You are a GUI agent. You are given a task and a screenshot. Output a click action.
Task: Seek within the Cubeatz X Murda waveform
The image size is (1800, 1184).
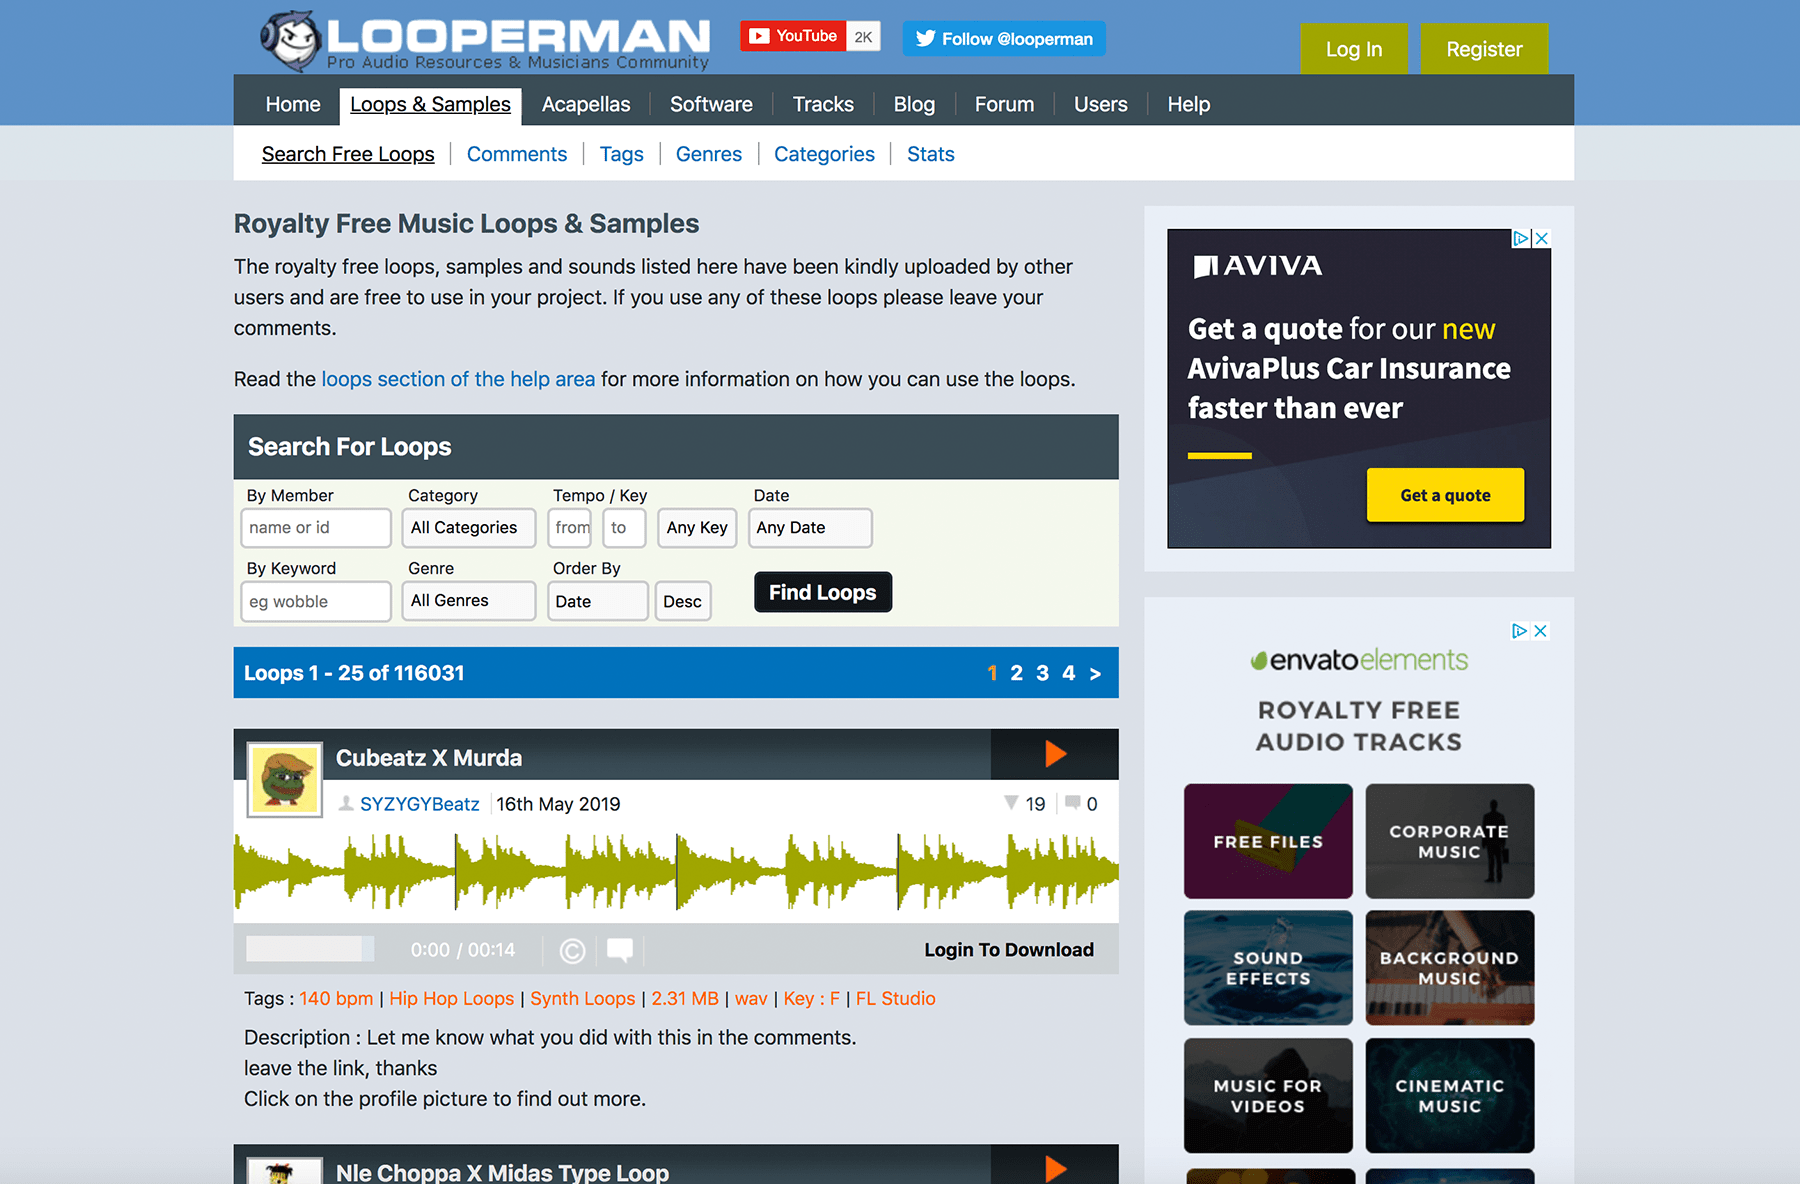[676, 871]
